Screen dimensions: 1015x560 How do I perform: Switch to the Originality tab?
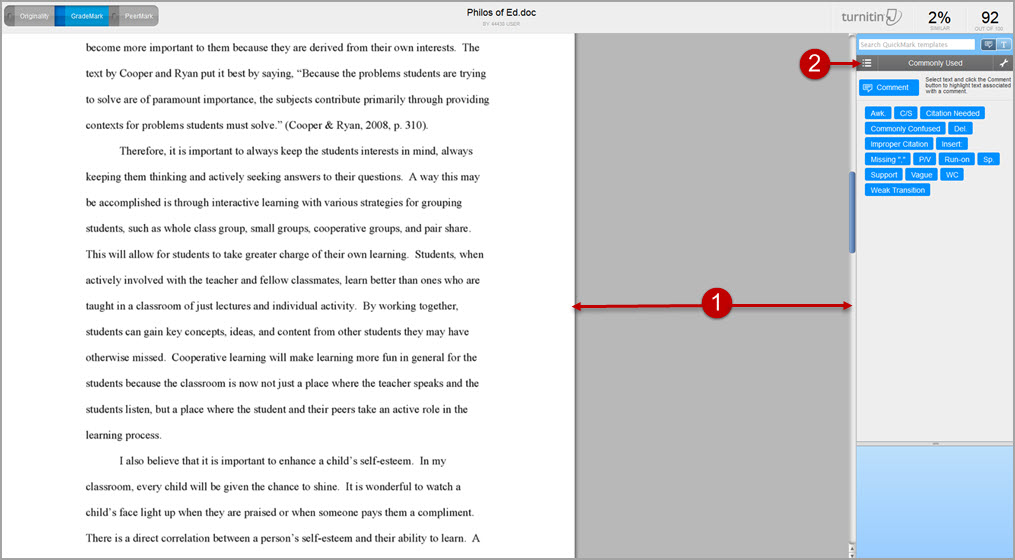pos(30,16)
